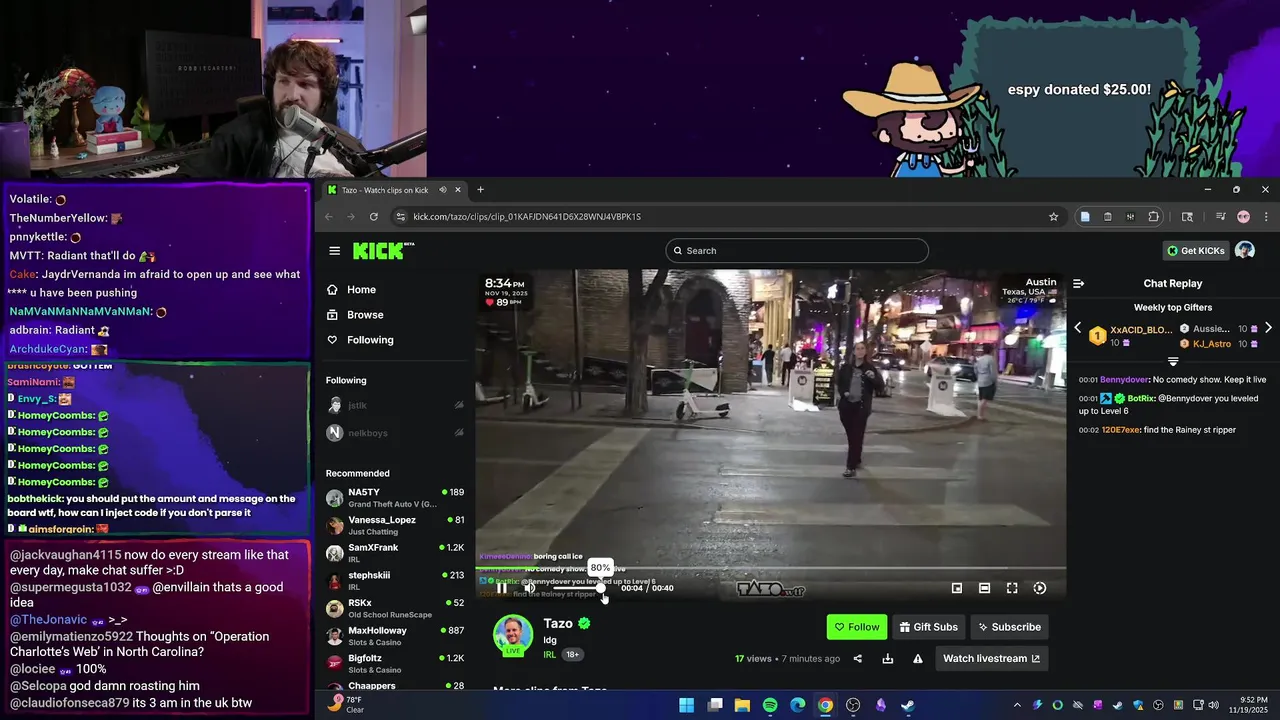The height and width of the screenshot is (720, 1280).
Task: Toggle theater mode in the video player
Action: click(x=984, y=588)
